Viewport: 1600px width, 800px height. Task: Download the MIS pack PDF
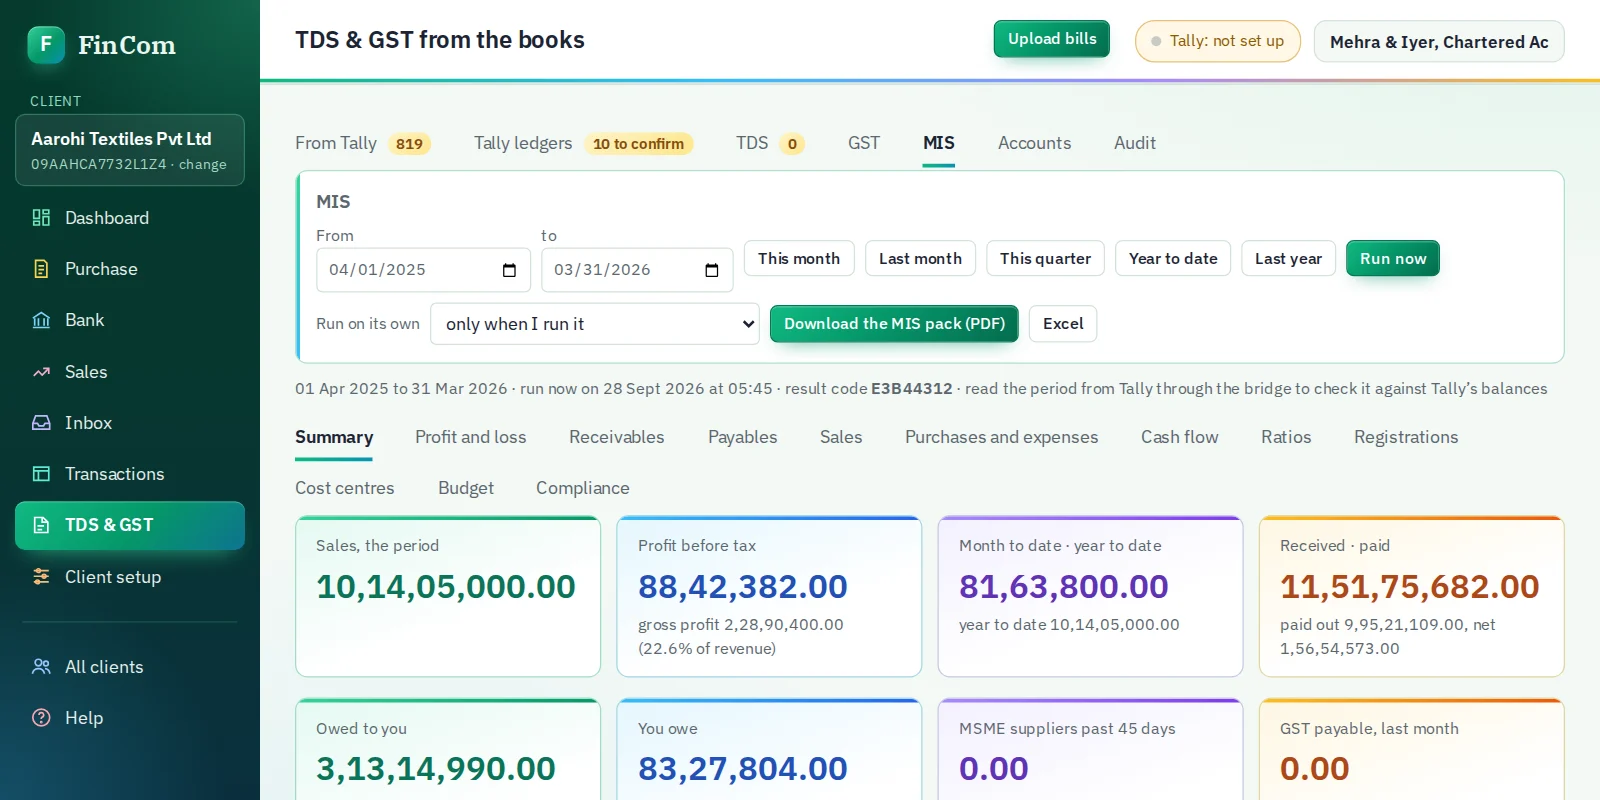[x=894, y=324]
